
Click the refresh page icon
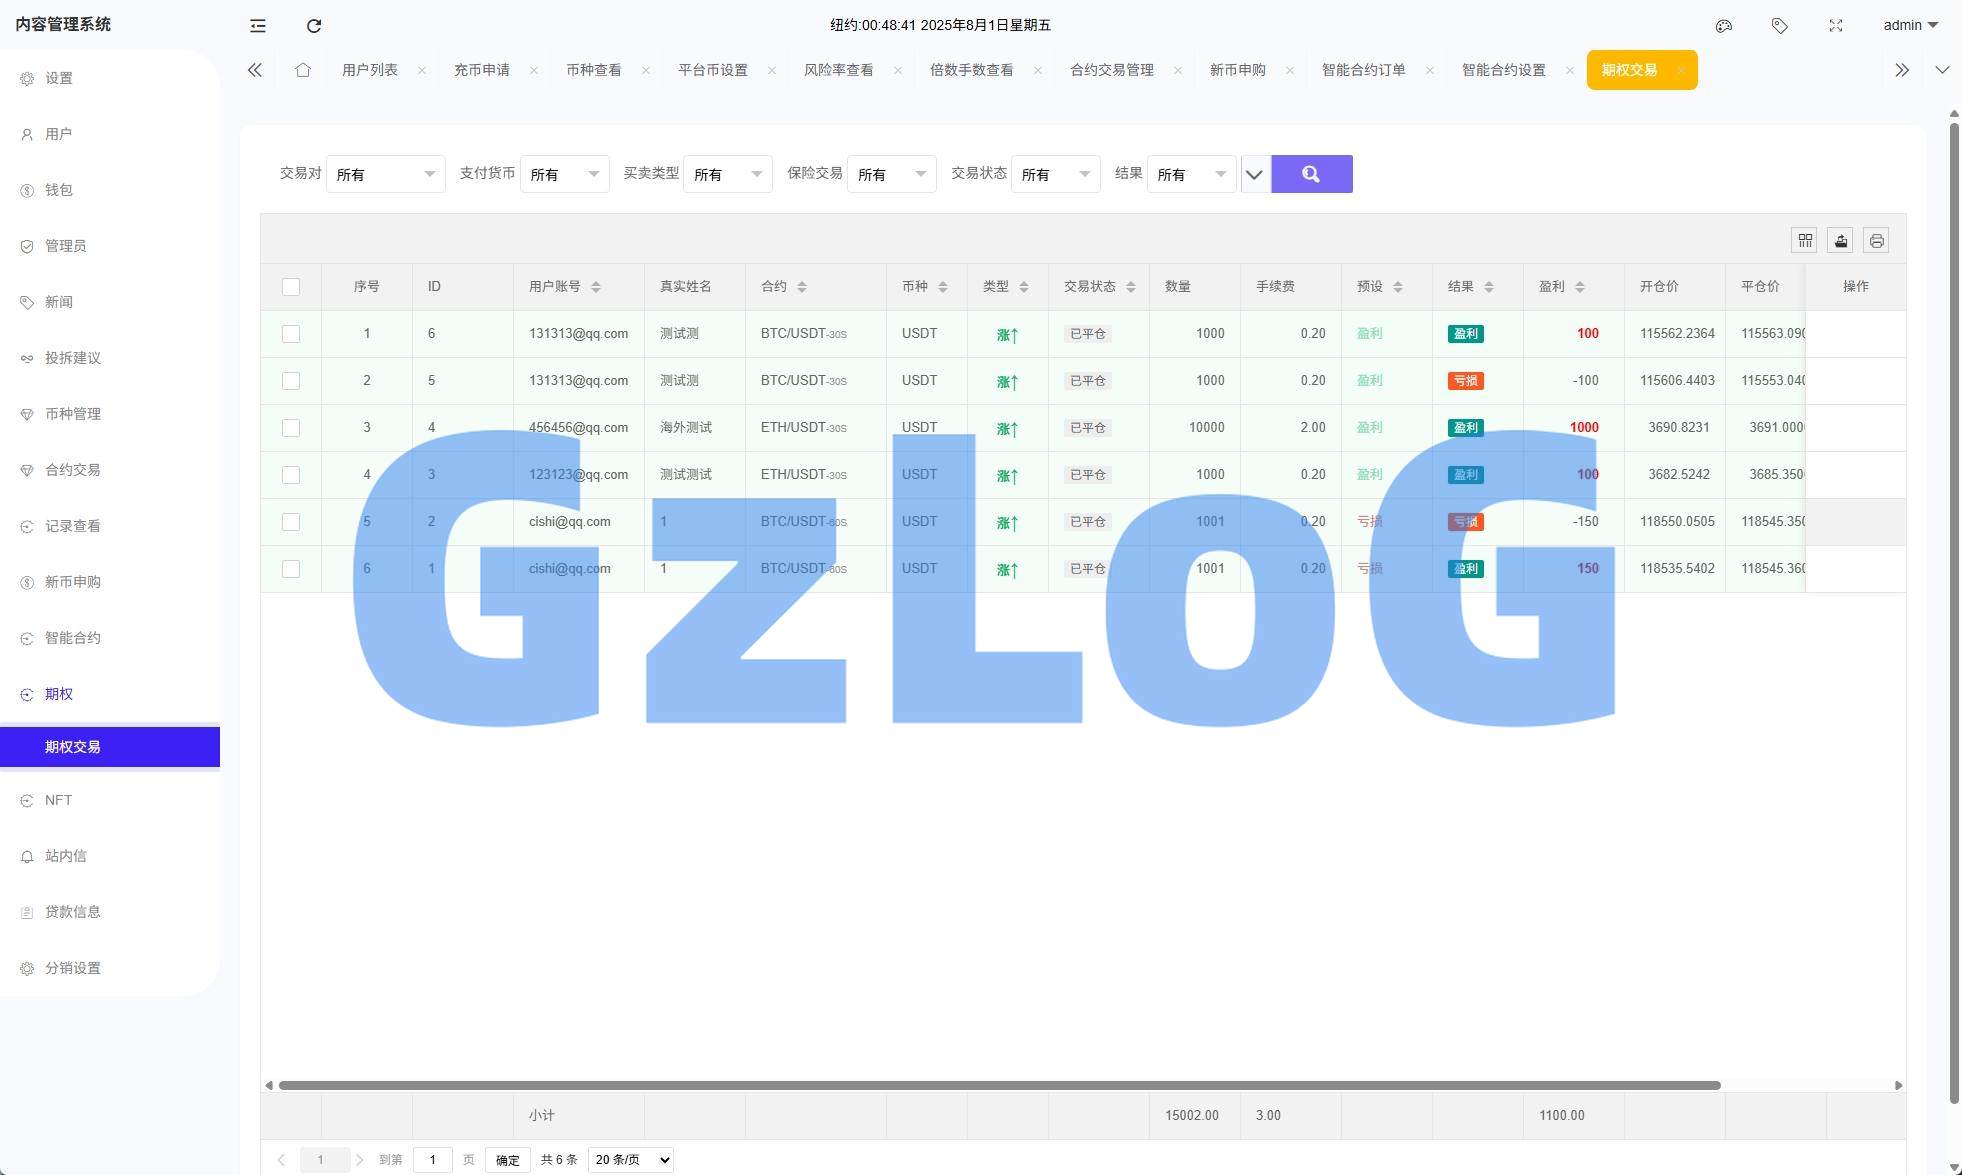(314, 26)
